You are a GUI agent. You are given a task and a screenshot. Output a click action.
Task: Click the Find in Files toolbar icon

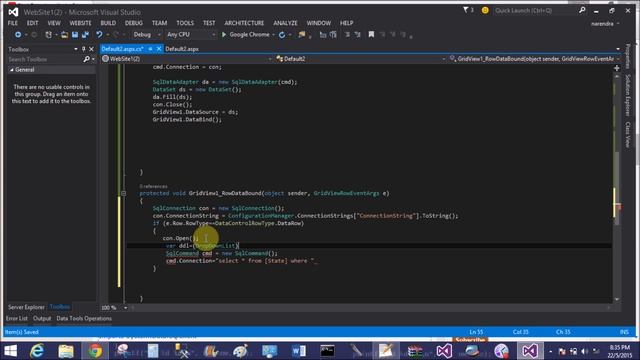pyautogui.click(x=302, y=35)
